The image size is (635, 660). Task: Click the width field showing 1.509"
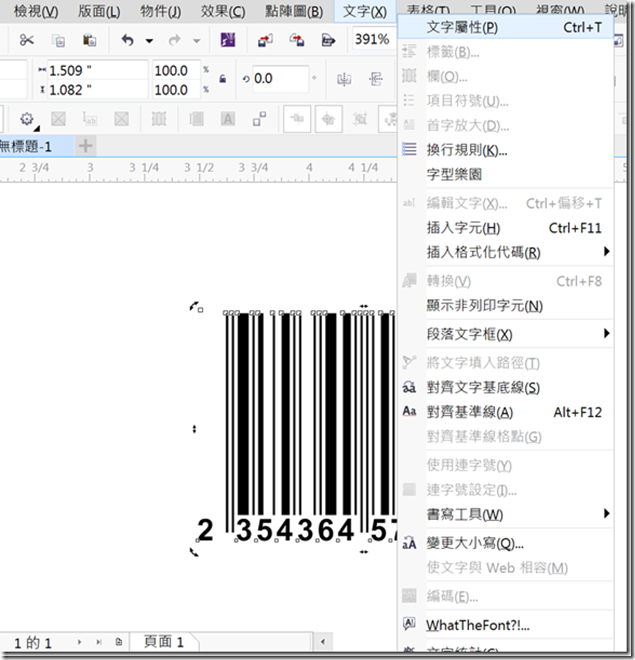coord(97,70)
